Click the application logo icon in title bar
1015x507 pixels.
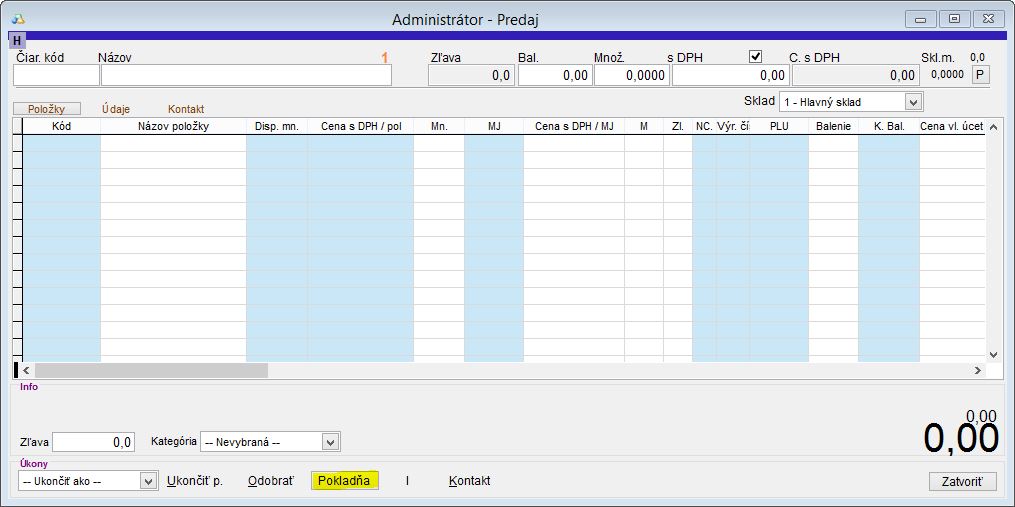pyautogui.click(x=18, y=19)
